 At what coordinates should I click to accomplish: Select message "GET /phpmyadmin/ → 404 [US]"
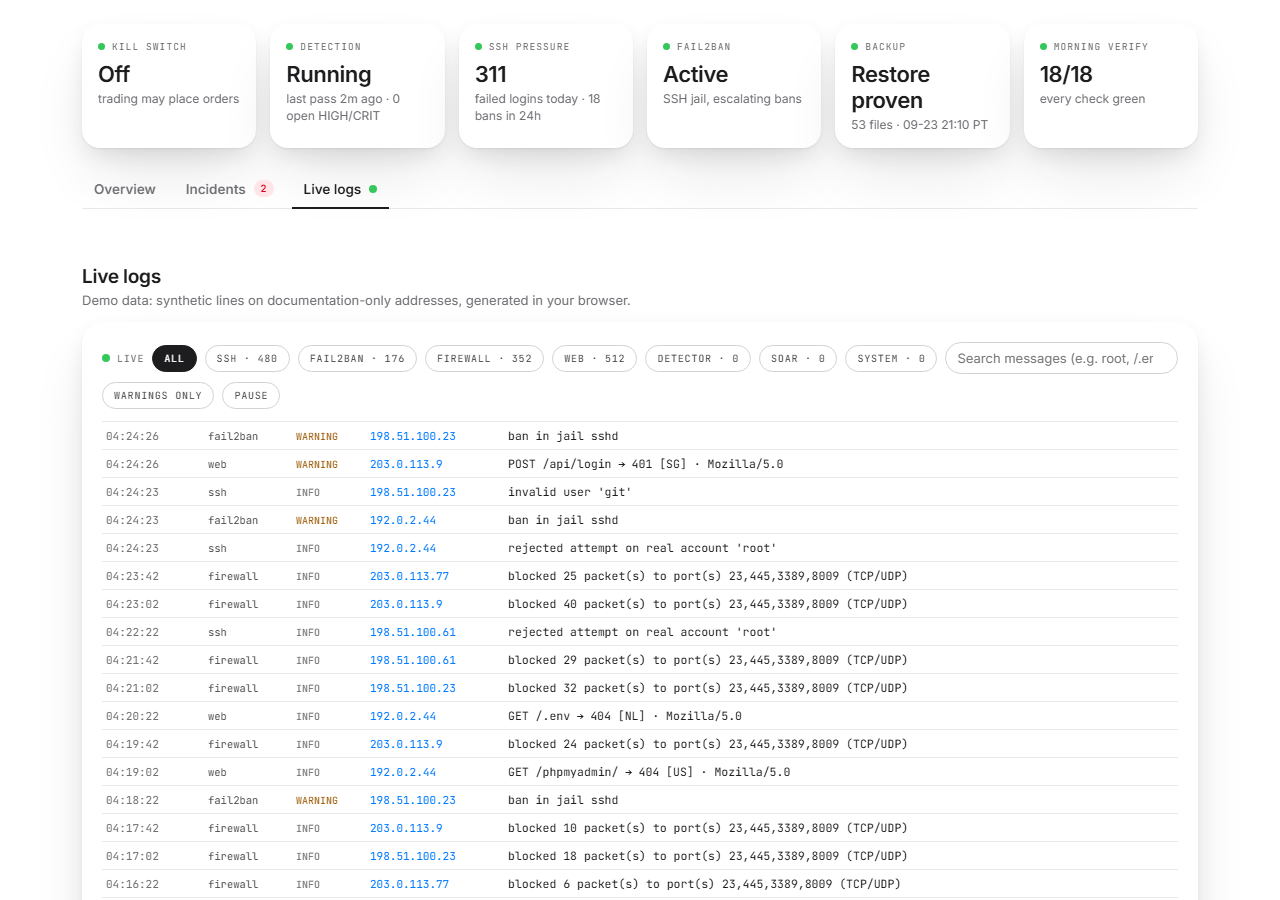click(x=649, y=772)
